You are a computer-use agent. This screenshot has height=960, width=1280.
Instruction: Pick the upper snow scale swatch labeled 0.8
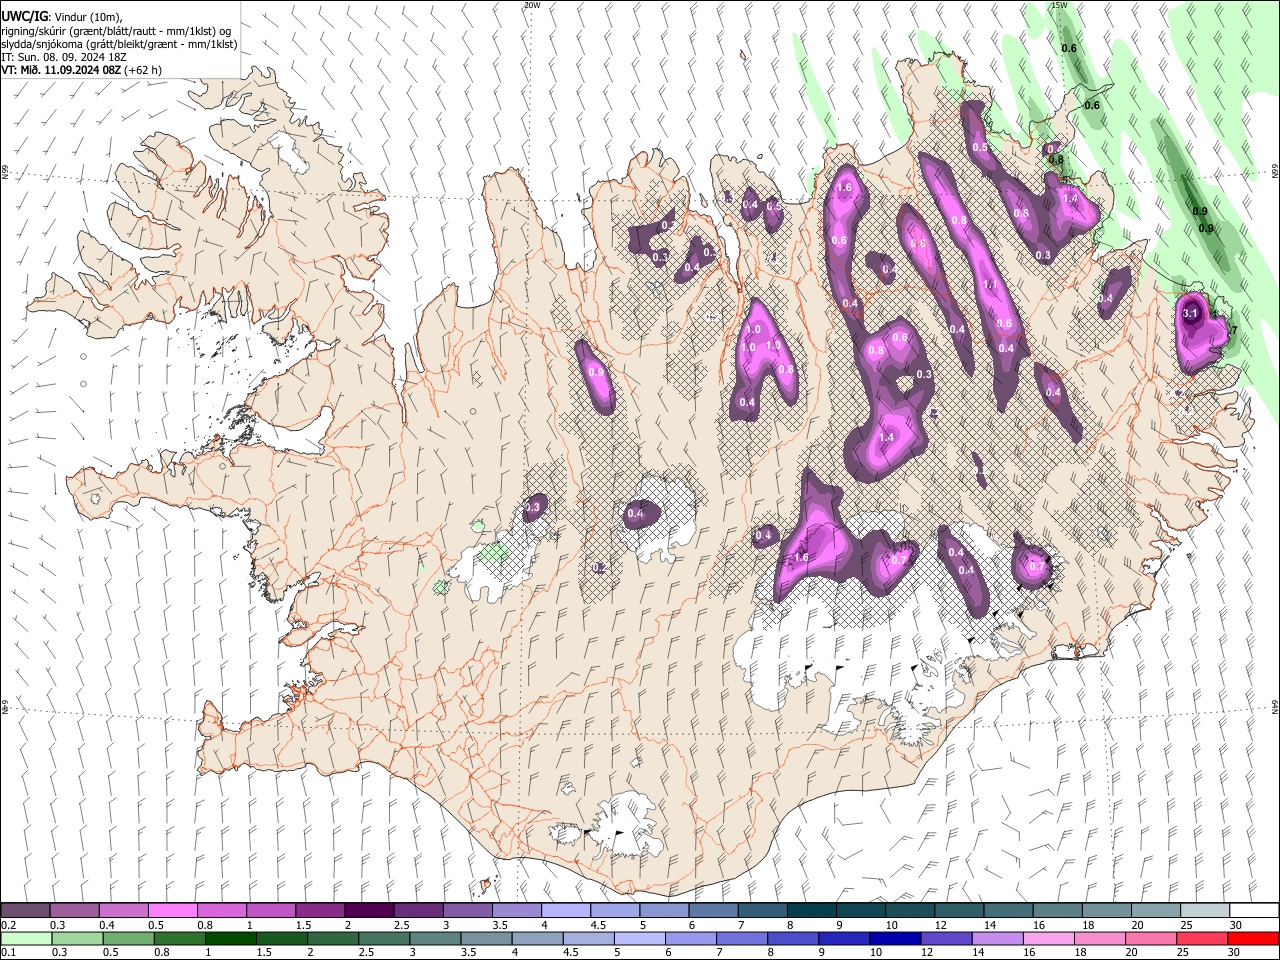pos(221,910)
